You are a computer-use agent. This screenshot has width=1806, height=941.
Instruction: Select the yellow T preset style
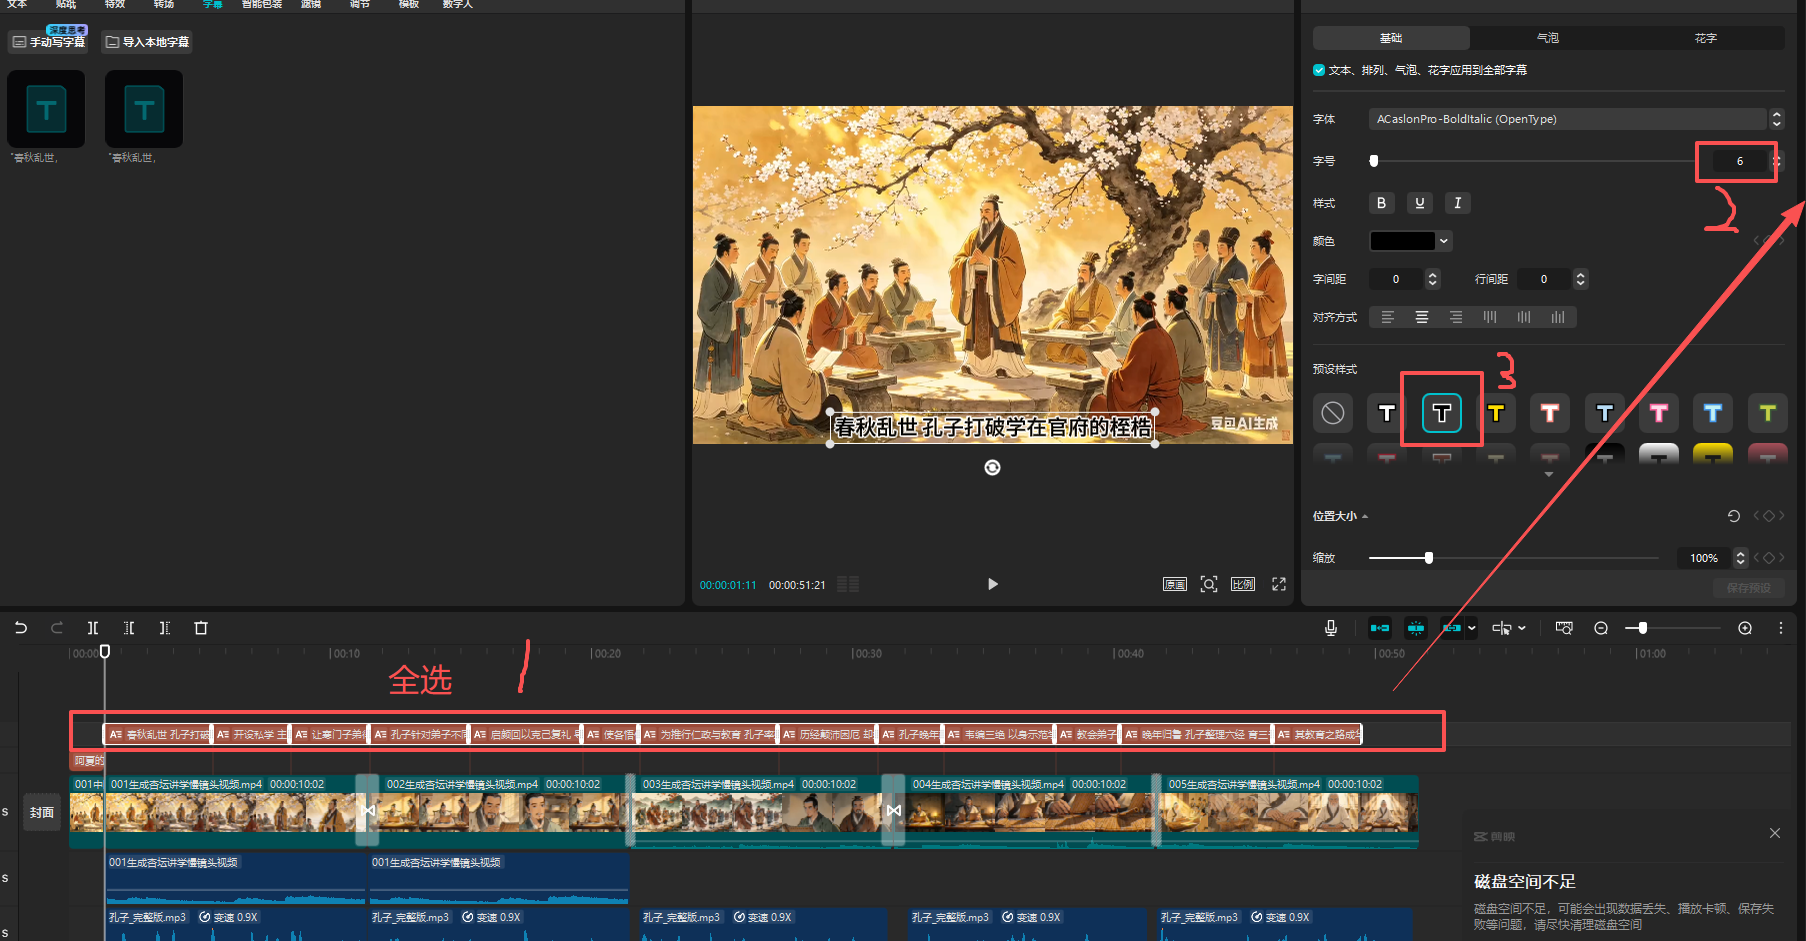click(1496, 413)
